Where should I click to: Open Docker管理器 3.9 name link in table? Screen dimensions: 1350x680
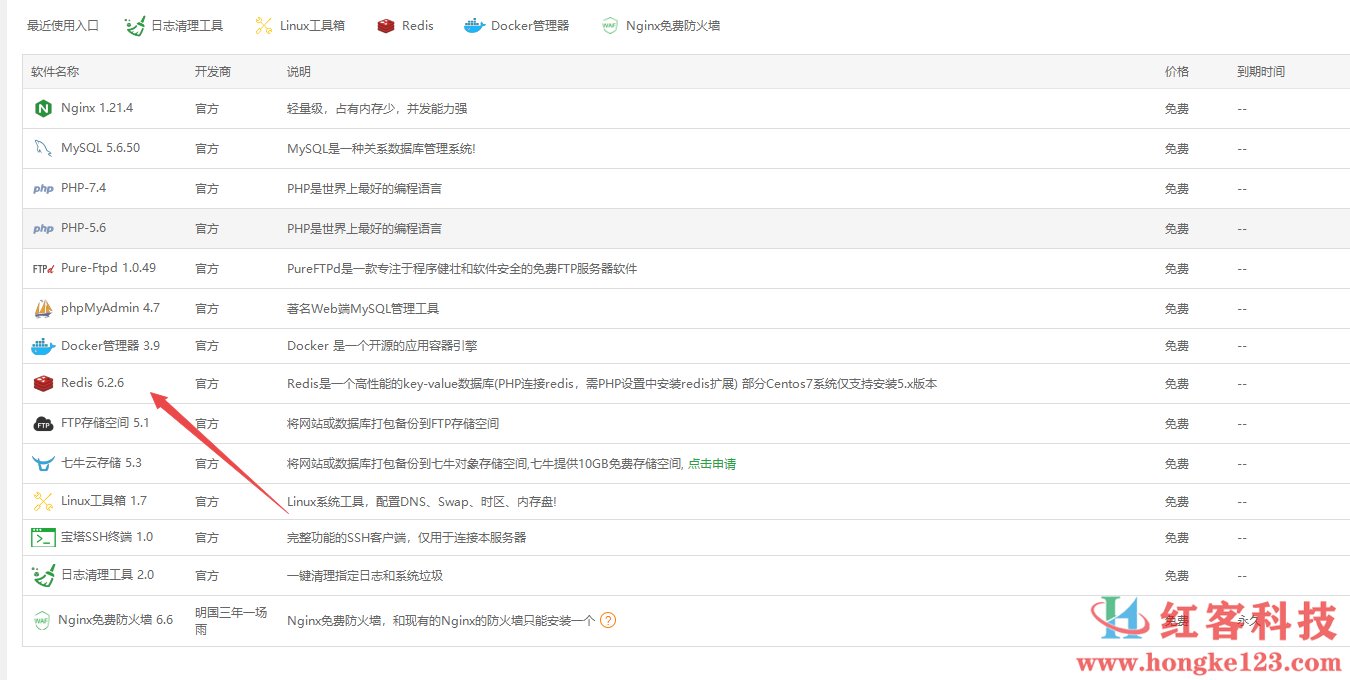[x=110, y=346]
